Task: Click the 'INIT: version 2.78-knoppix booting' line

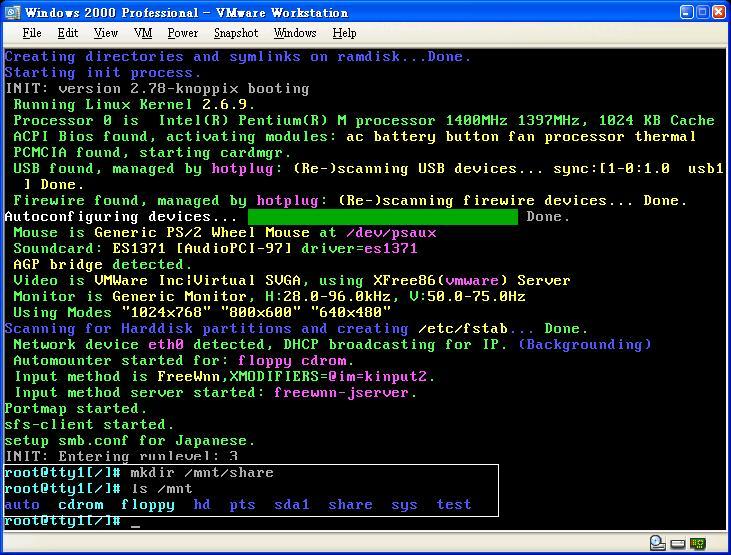Action: click(x=157, y=89)
